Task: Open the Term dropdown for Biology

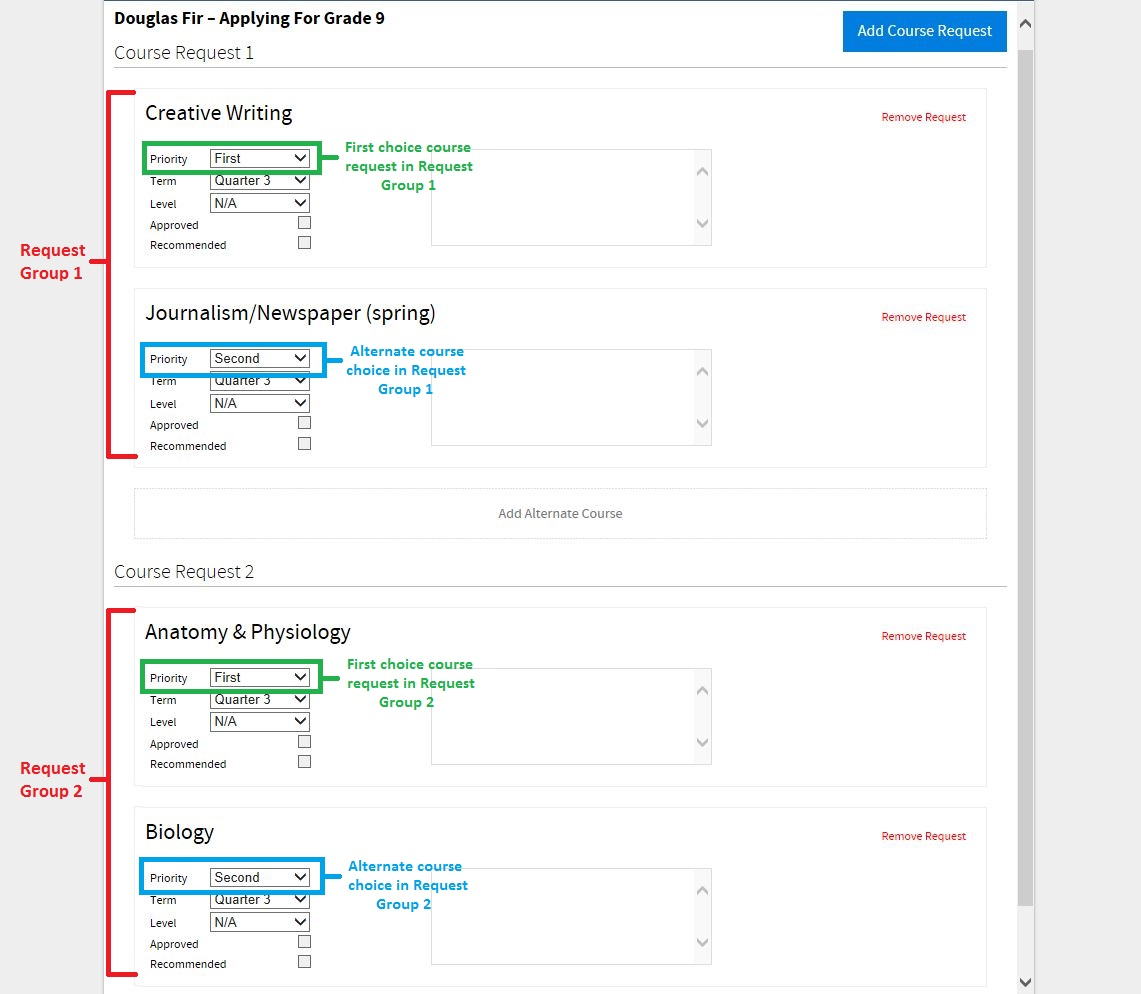Action: pos(259,899)
